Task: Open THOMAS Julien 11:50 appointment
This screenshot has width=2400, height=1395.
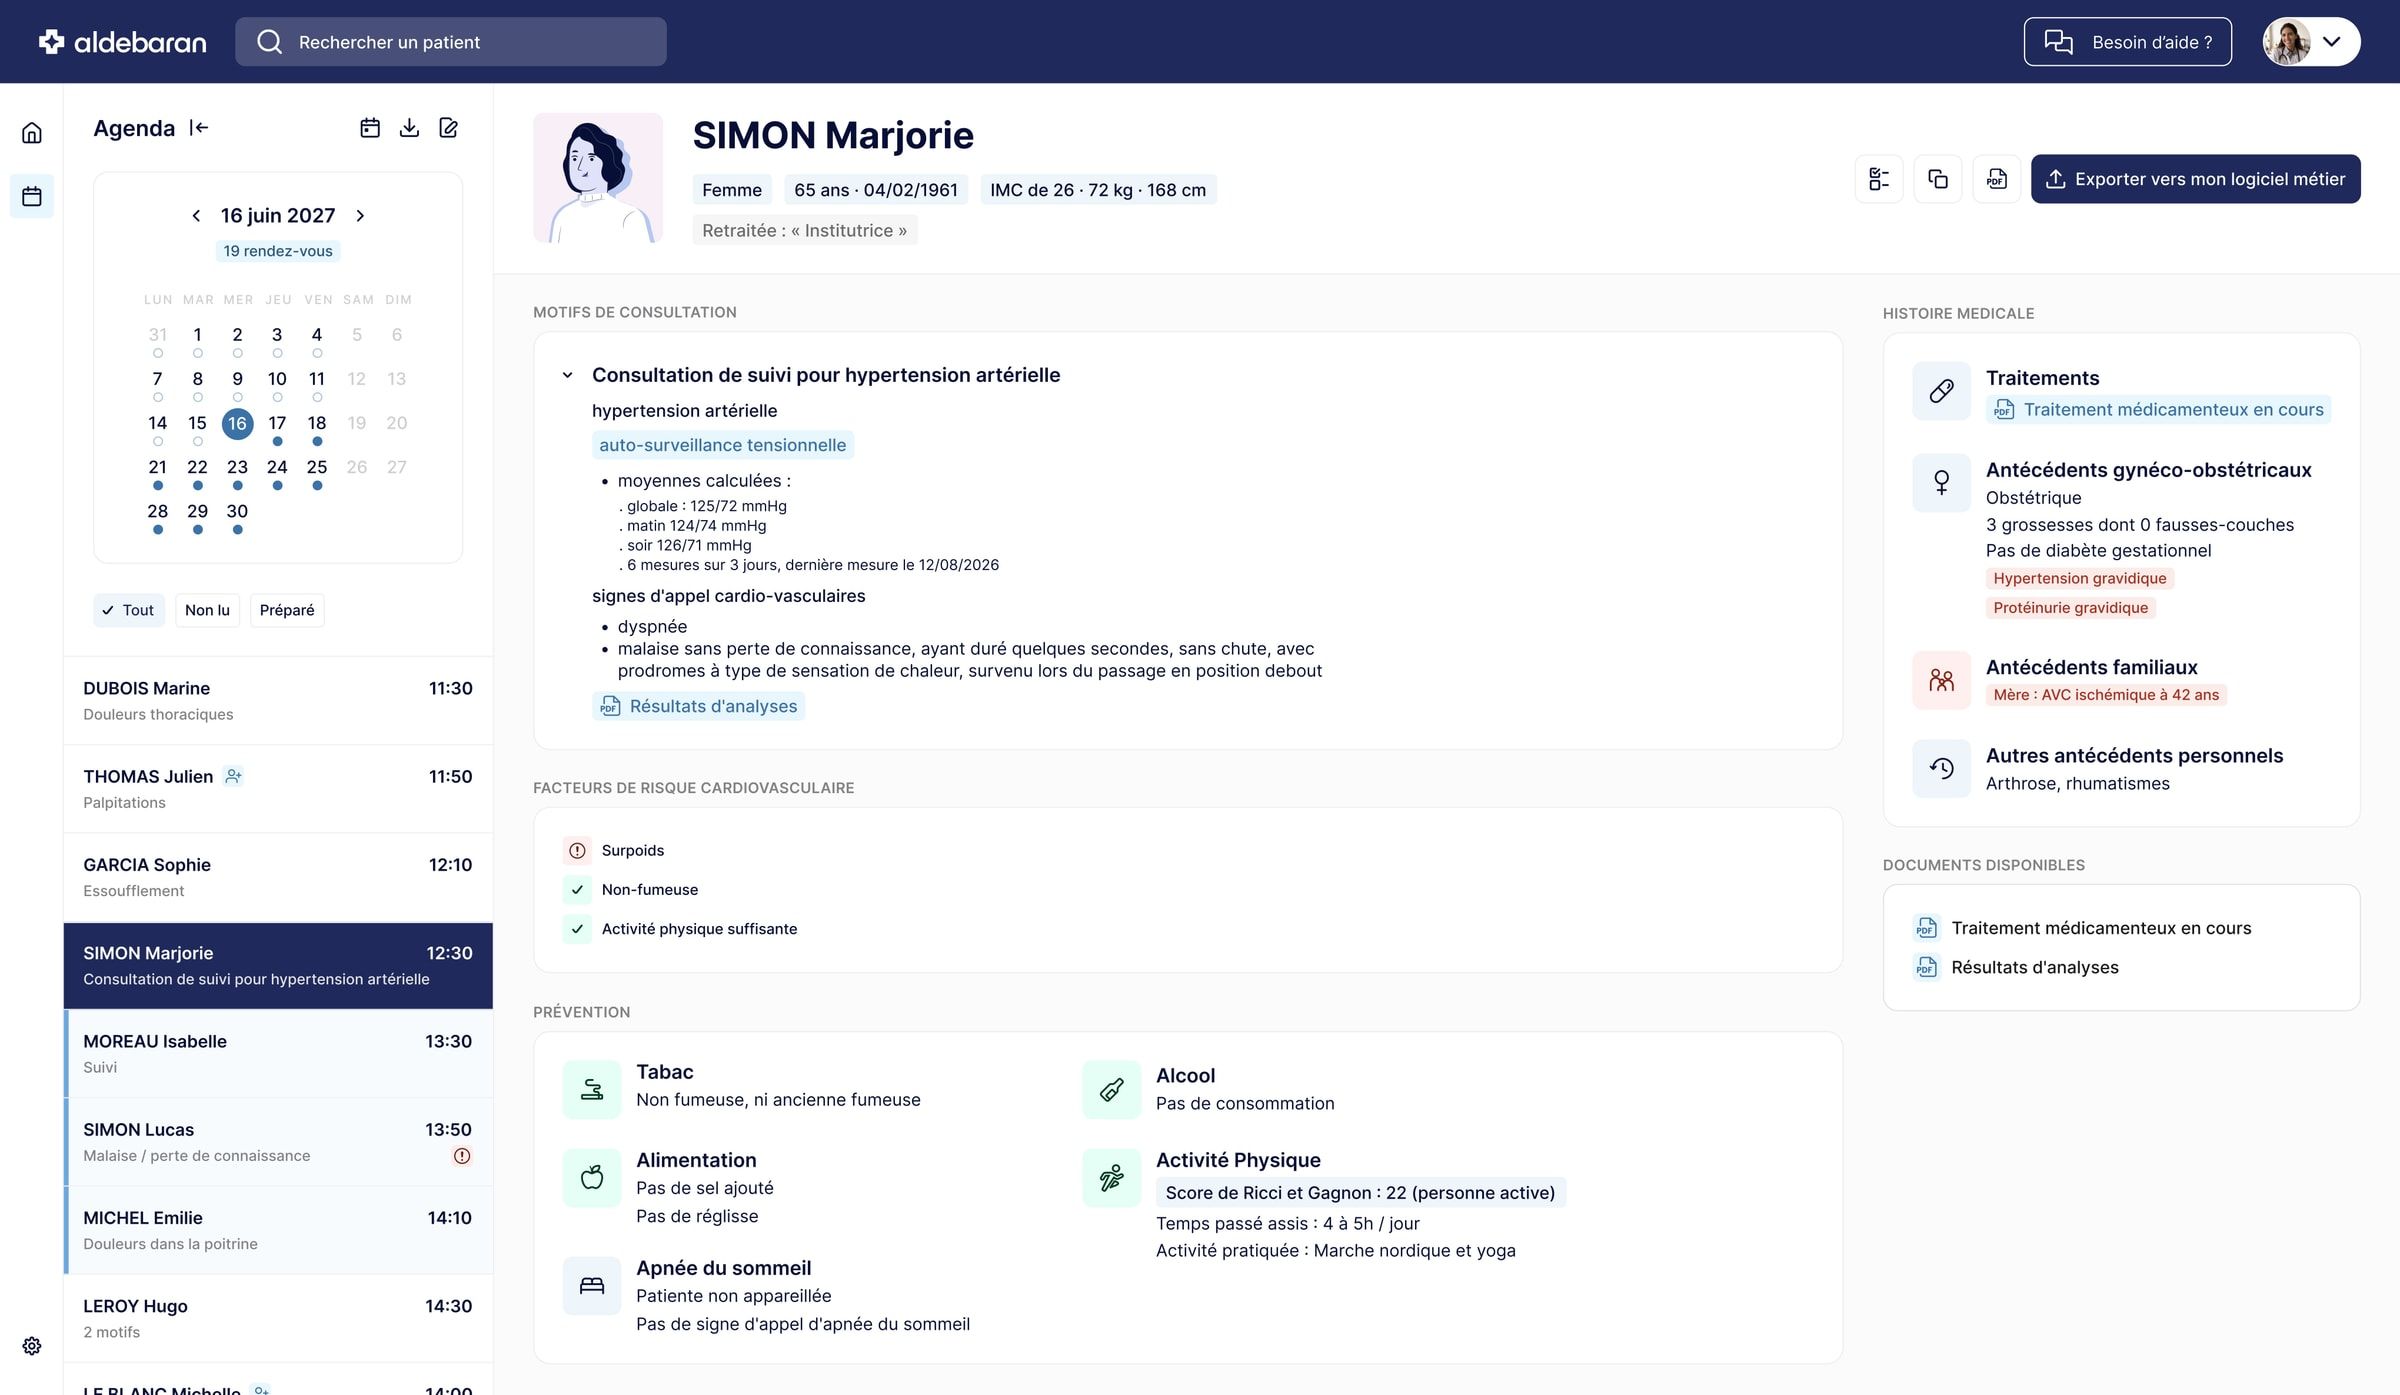Action: [x=278, y=789]
